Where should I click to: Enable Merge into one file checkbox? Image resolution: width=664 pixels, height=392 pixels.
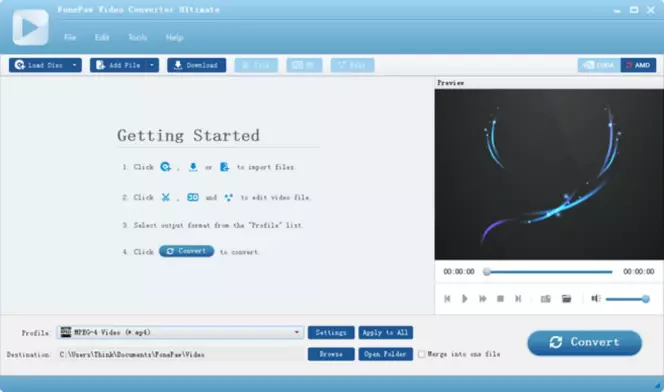(x=421, y=354)
